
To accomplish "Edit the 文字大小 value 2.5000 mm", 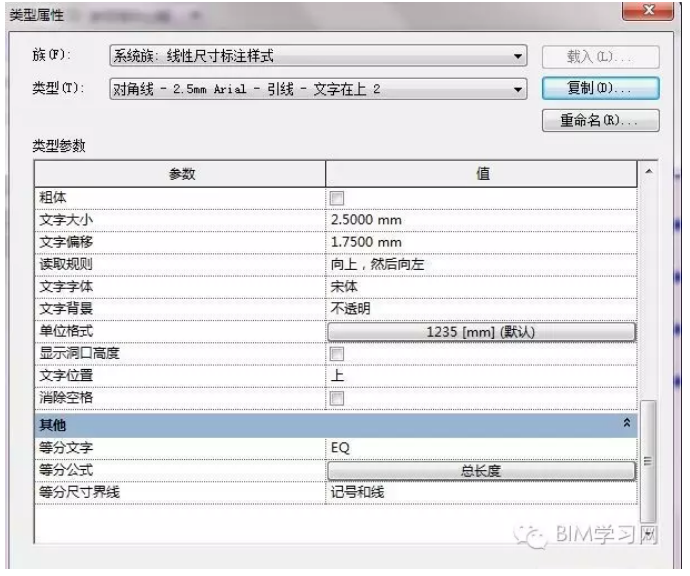I will tap(481, 220).
